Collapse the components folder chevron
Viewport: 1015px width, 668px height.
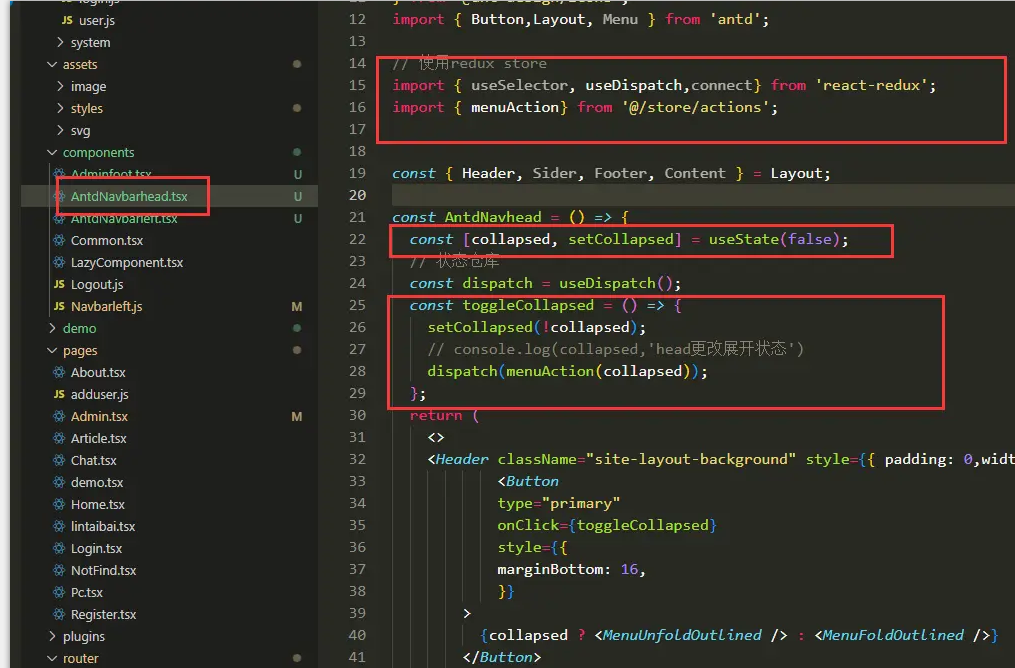52,153
